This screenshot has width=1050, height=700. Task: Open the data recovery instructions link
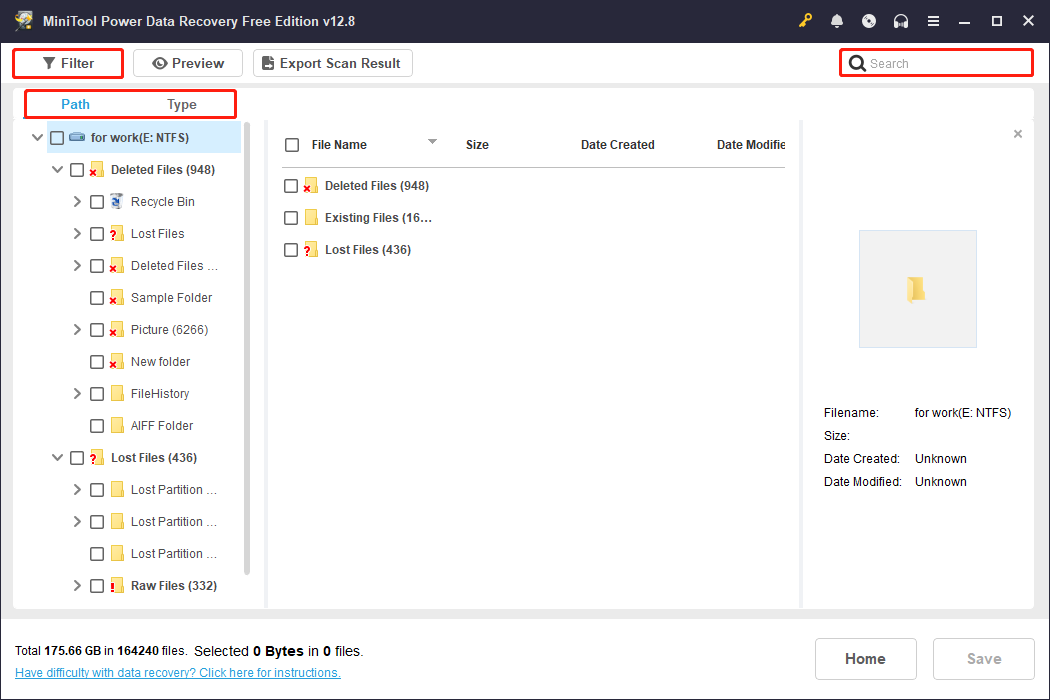[177, 672]
